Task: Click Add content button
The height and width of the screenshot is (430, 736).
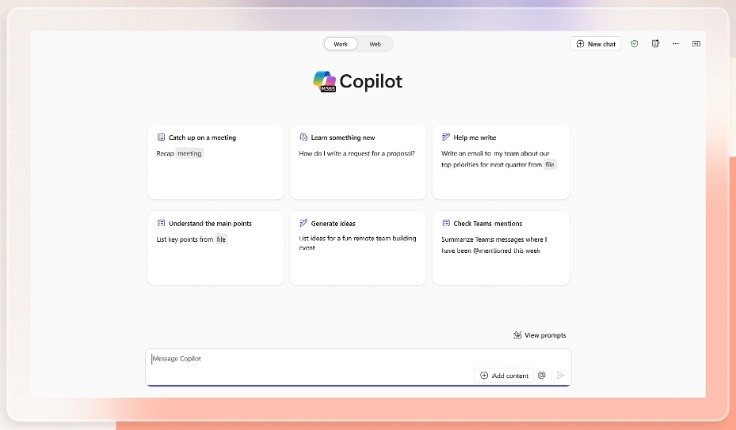Action: (x=504, y=376)
